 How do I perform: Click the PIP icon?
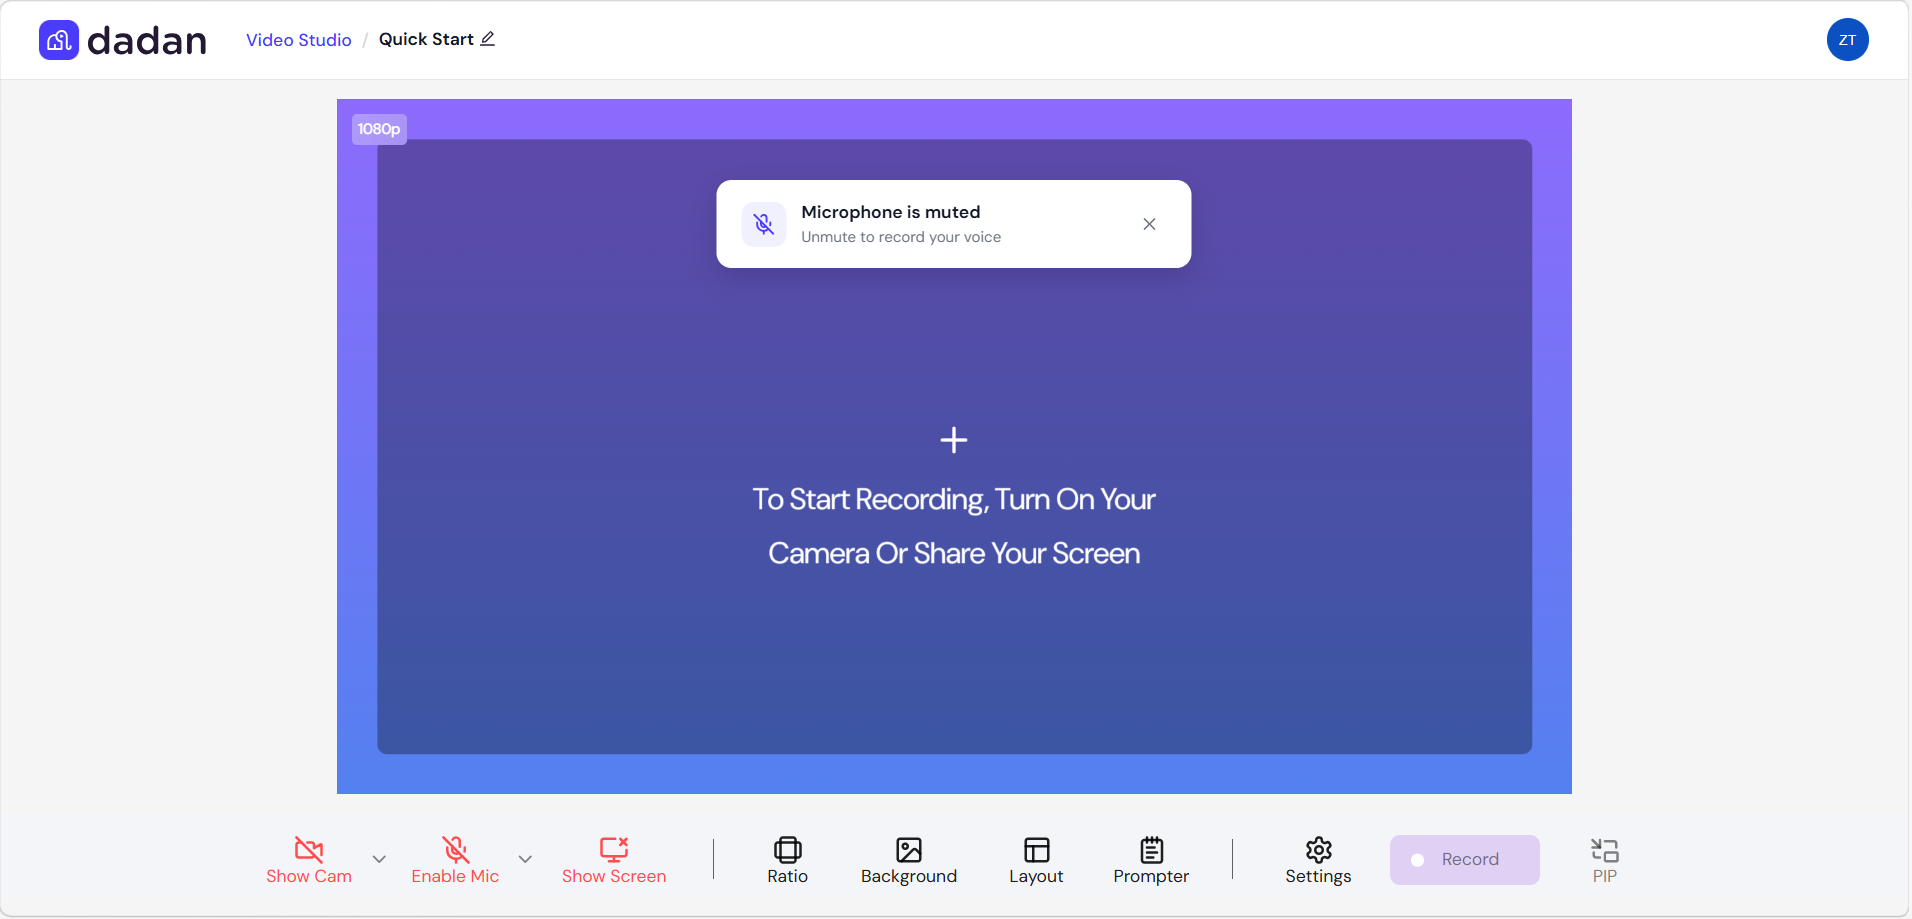click(x=1605, y=858)
